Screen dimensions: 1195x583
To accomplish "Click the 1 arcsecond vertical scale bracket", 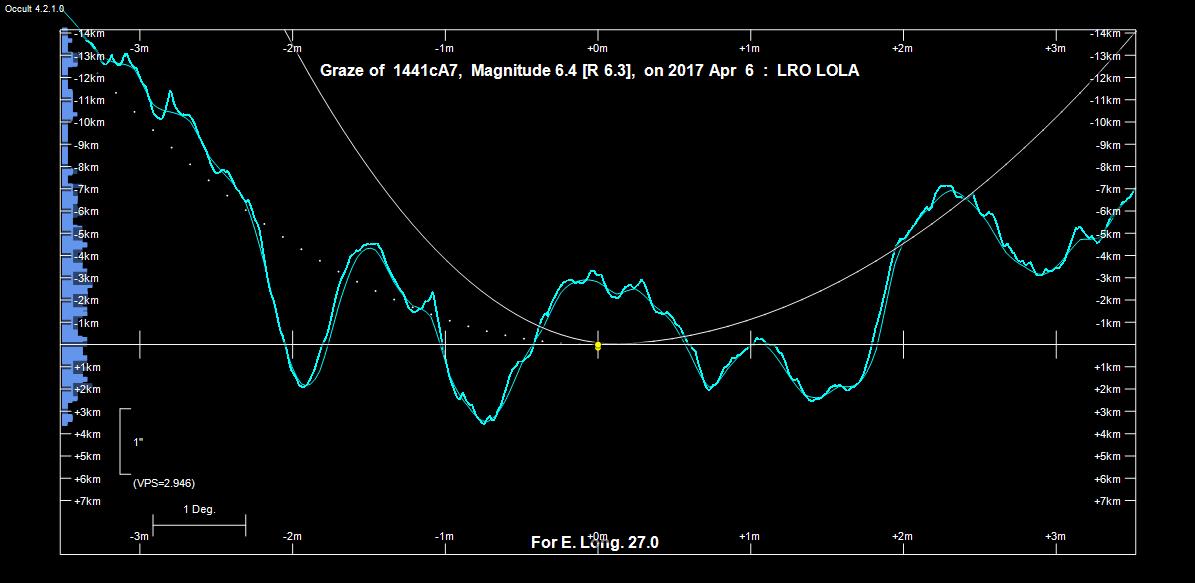I will pyautogui.click(x=123, y=441).
